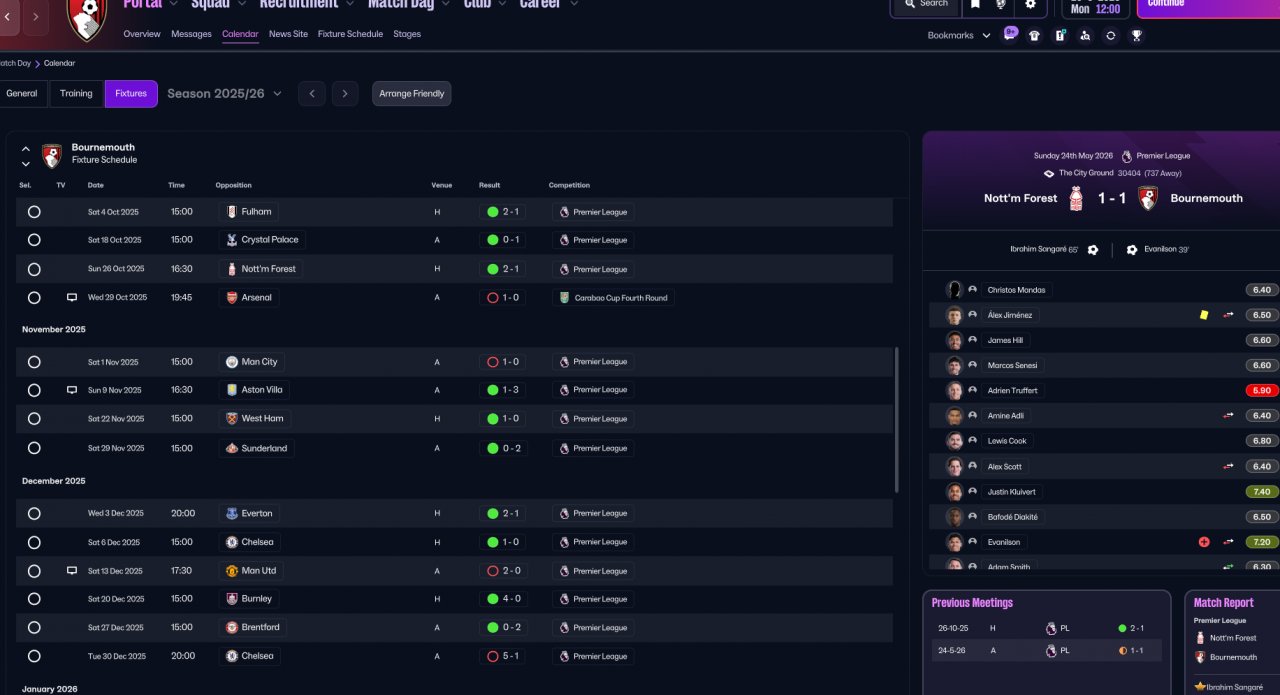1280x695 pixels.
Task: Click the fixture list vertical scrollbar
Action: click(x=896, y=420)
